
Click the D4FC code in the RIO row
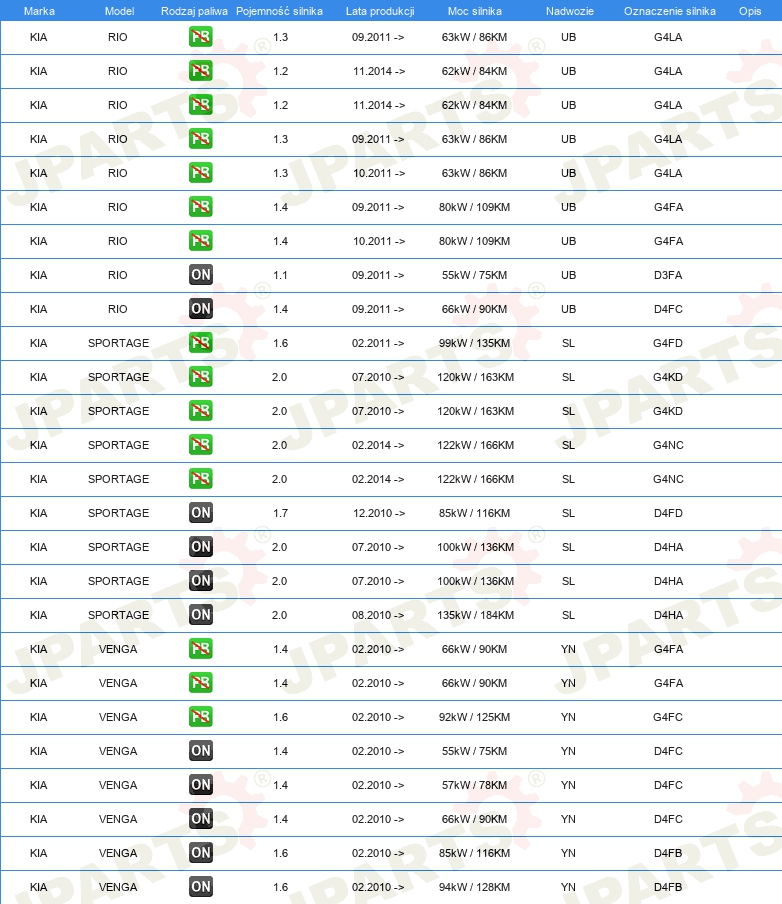pos(668,309)
